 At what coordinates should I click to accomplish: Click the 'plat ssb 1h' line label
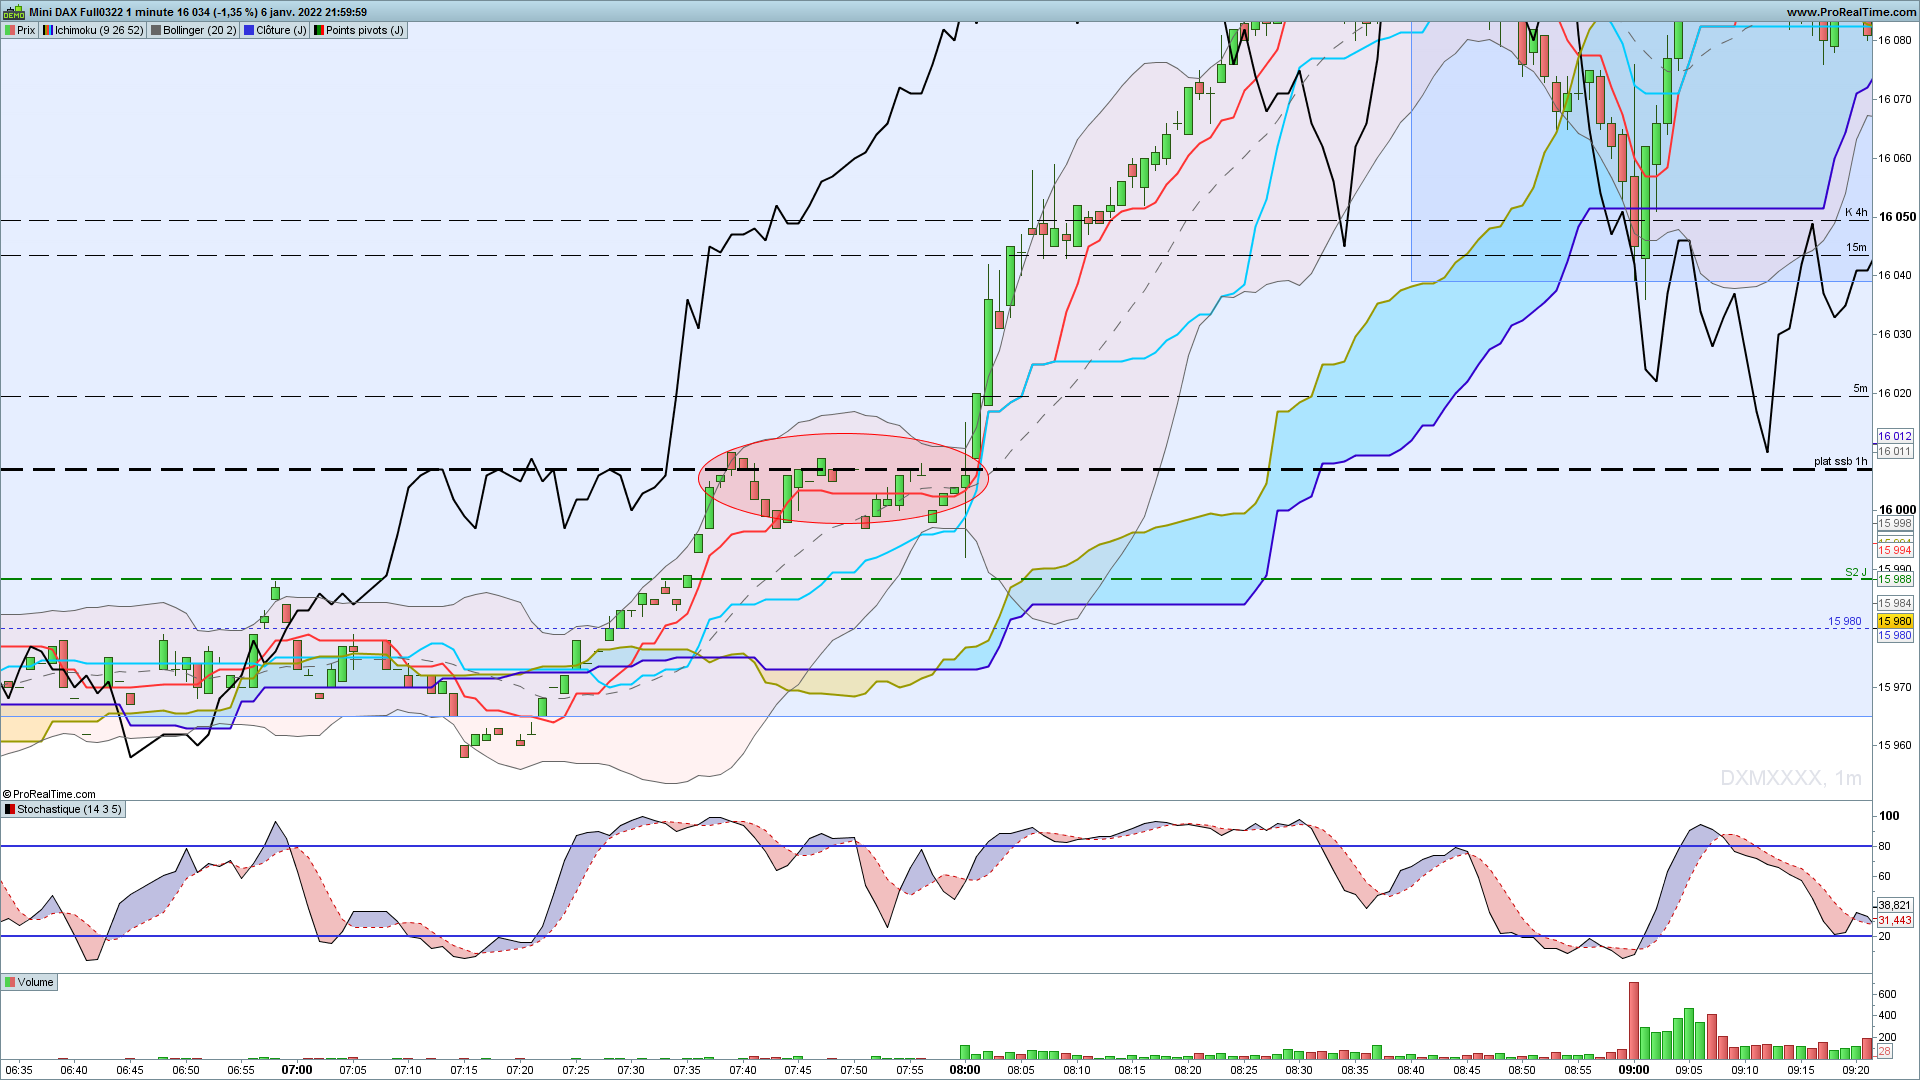[x=1840, y=461]
